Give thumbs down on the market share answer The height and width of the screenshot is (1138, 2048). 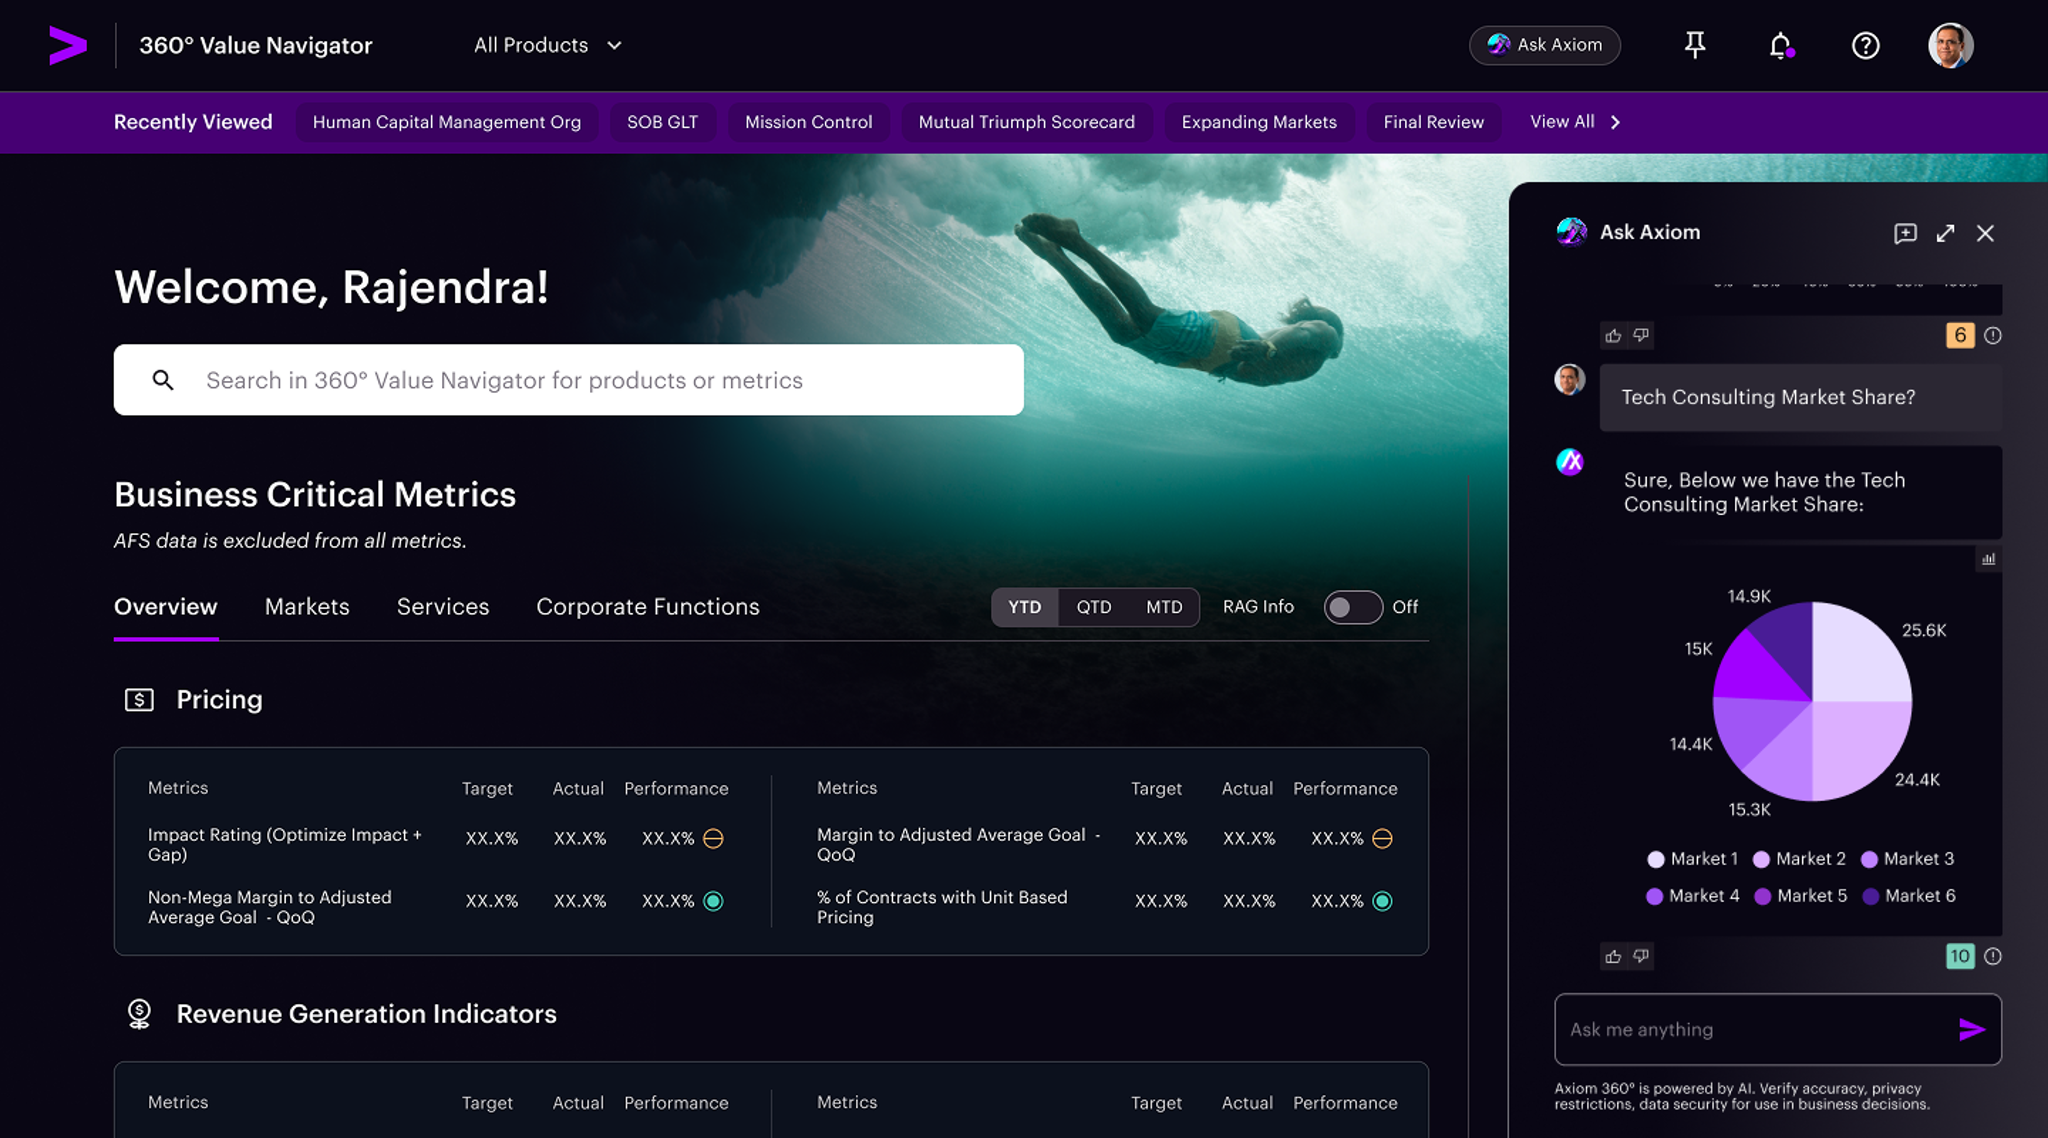pyautogui.click(x=1641, y=956)
